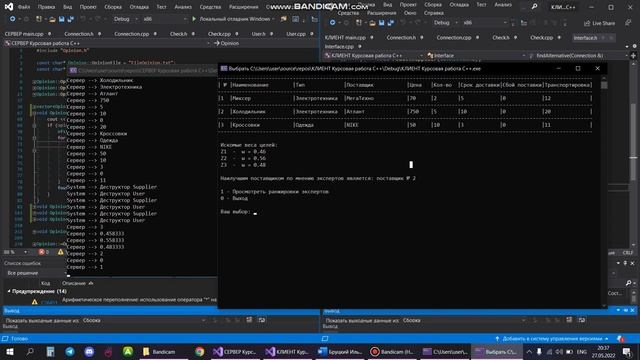
Task: Switch to User.cpp tab in server VS
Action: (x=296, y=34)
